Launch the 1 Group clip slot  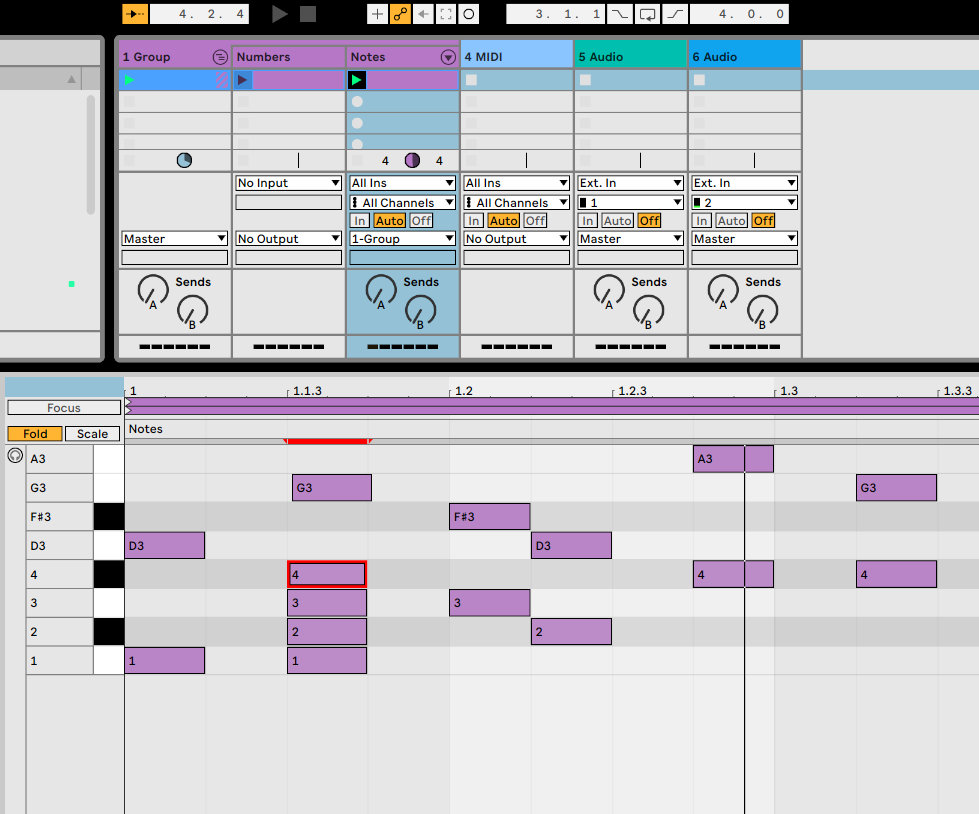coord(129,80)
